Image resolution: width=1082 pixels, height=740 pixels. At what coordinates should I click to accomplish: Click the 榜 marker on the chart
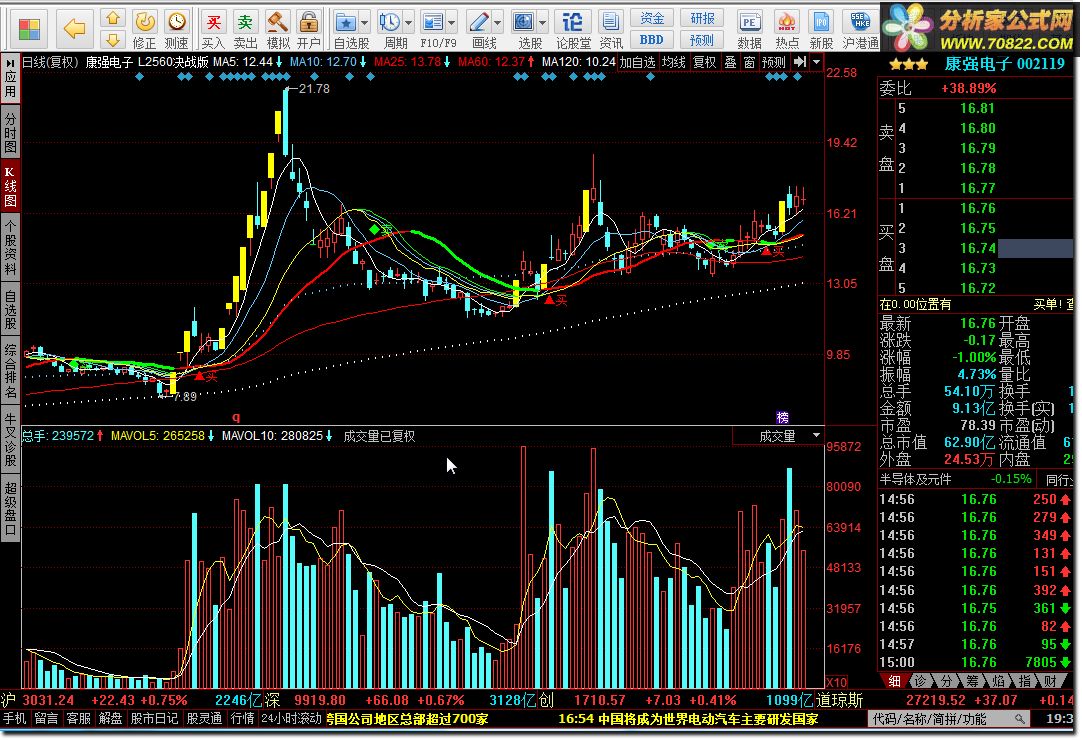click(x=783, y=417)
